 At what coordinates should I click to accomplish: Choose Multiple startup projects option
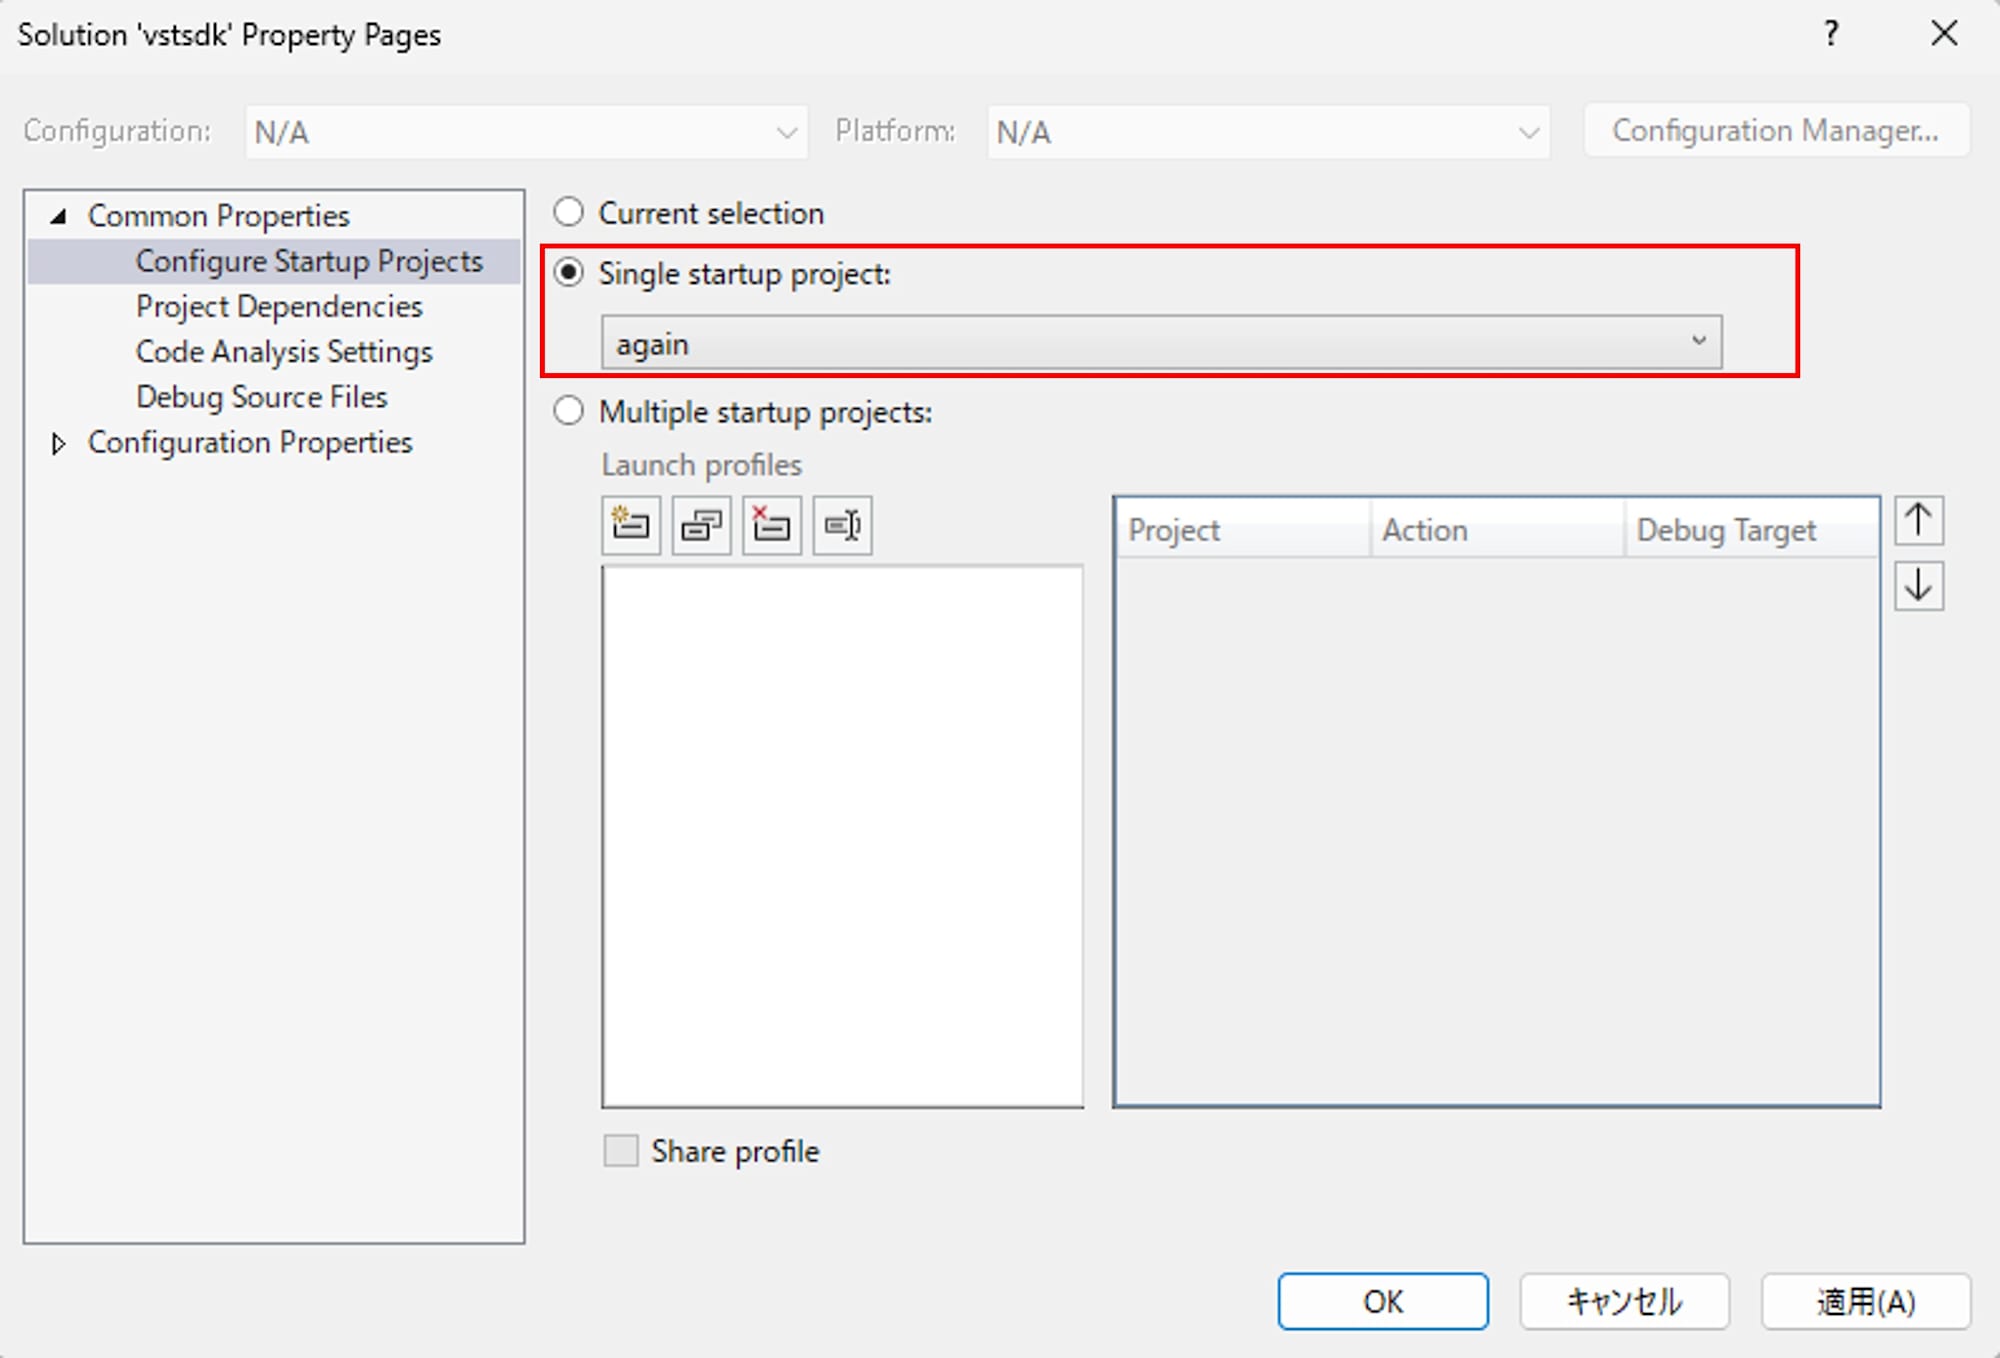[569, 411]
